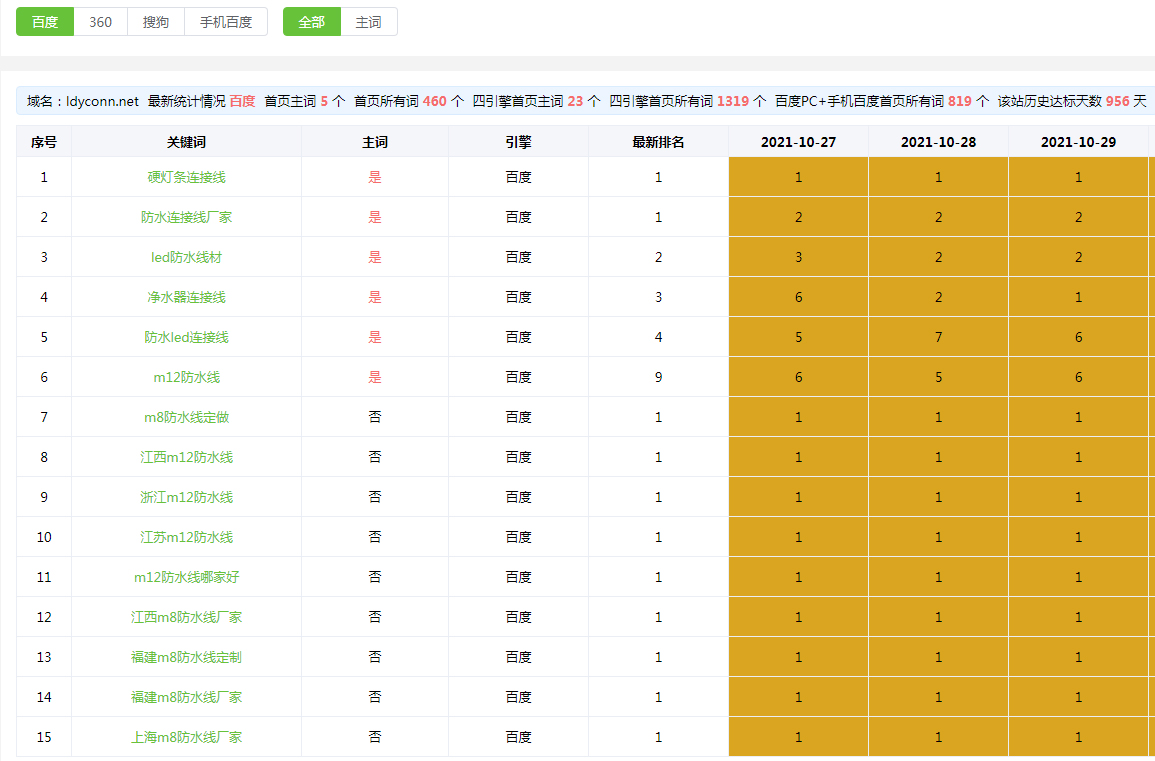This screenshot has width=1155, height=761.
Task: Click the 最新排名 column header
Action: tap(658, 142)
